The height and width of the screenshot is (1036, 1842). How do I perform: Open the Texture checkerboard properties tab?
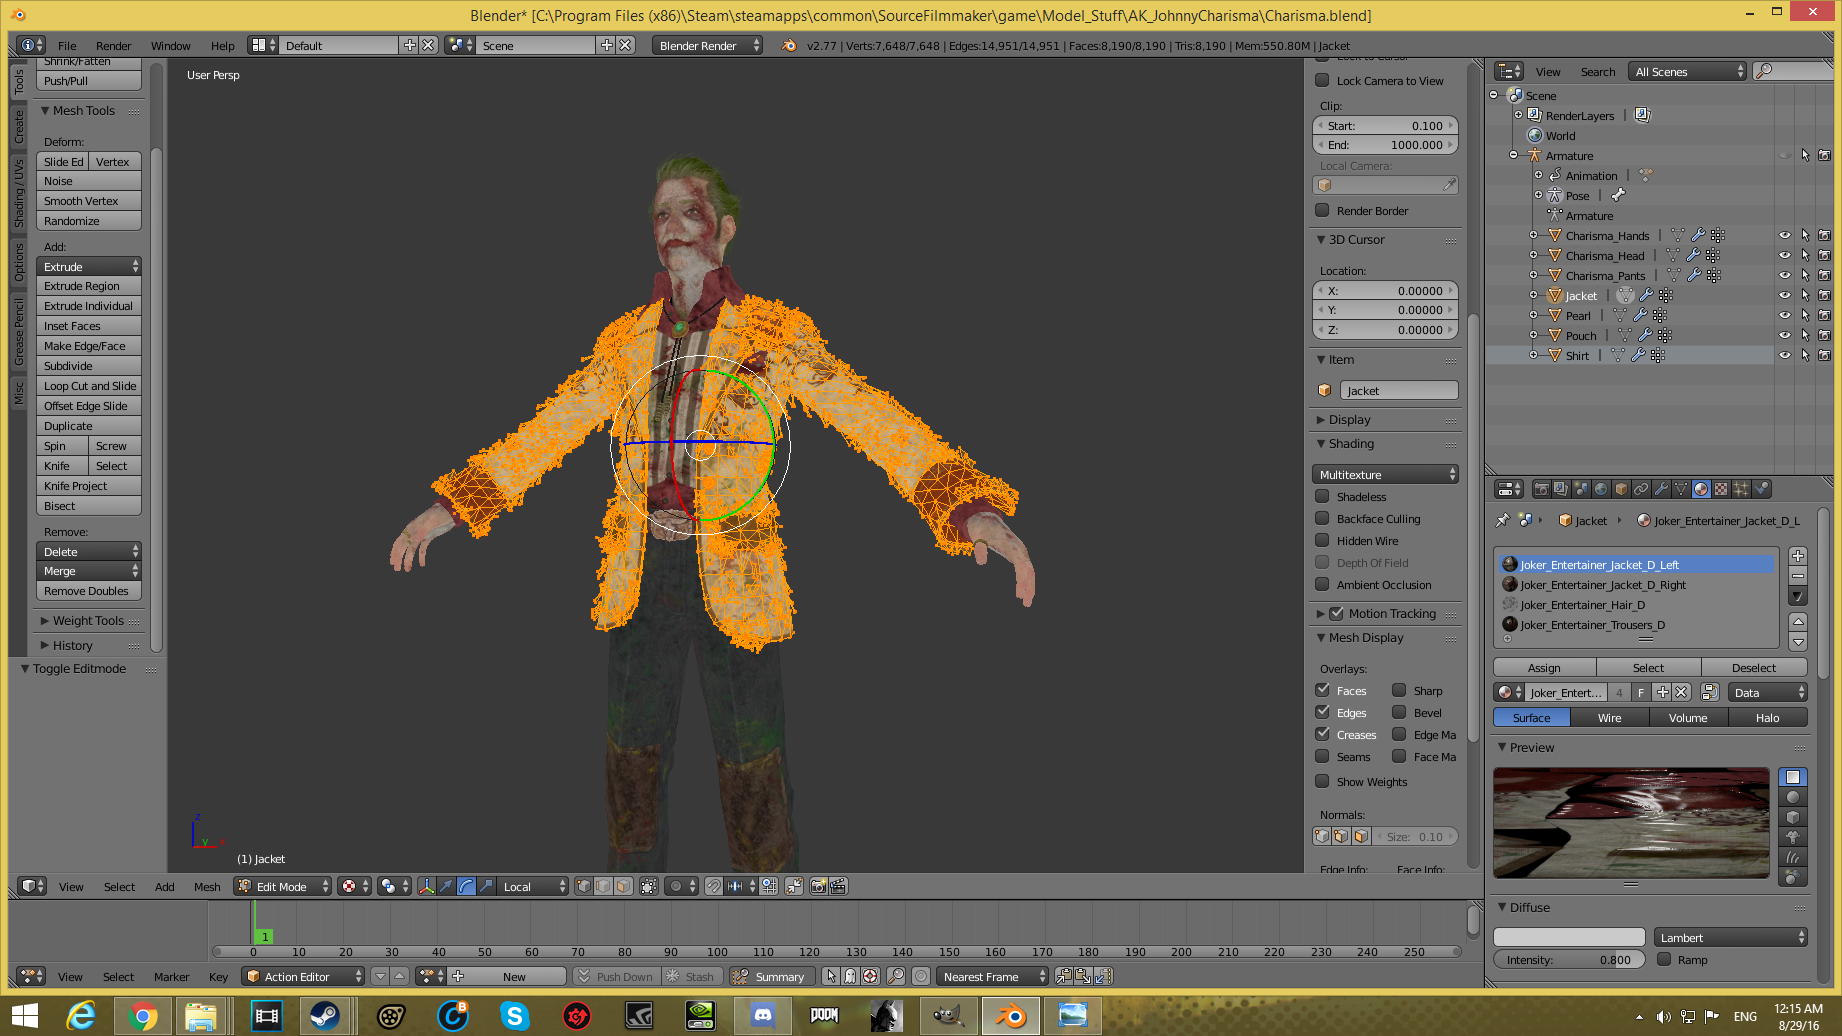tap(1721, 489)
